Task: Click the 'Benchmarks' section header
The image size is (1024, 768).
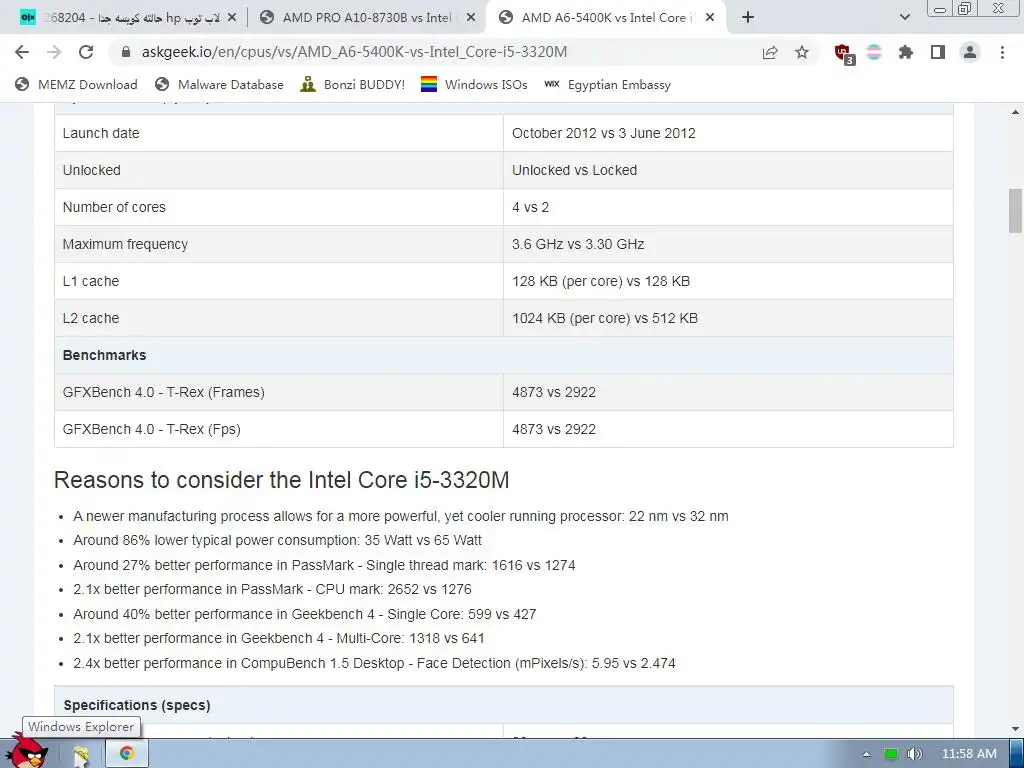Action: [504, 355]
